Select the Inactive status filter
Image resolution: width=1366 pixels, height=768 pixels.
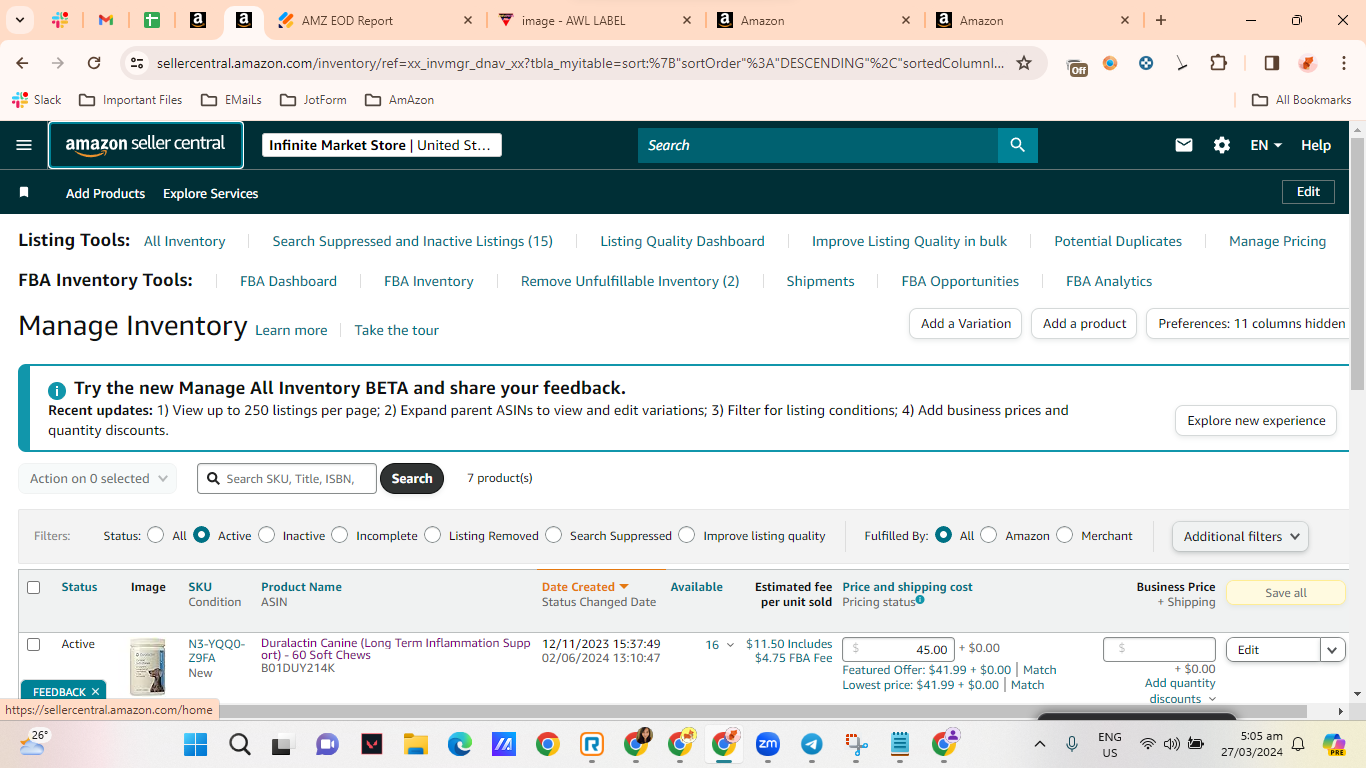[x=266, y=535]
